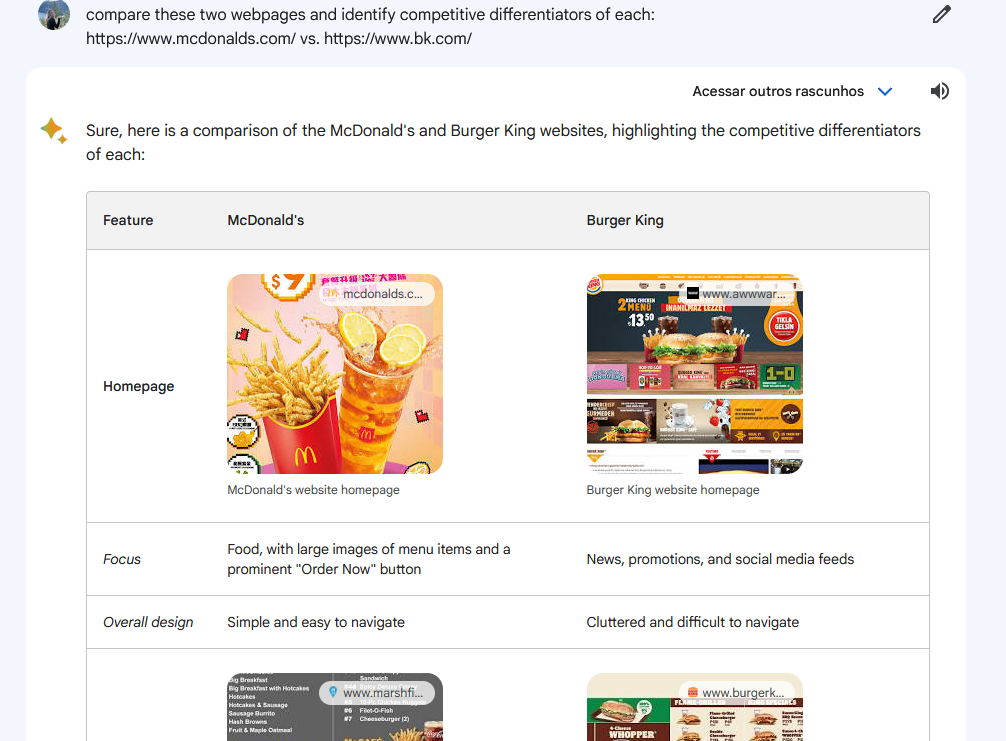
Task: Open the McDonald's menu board image
Action: click(x=335, y=707)
